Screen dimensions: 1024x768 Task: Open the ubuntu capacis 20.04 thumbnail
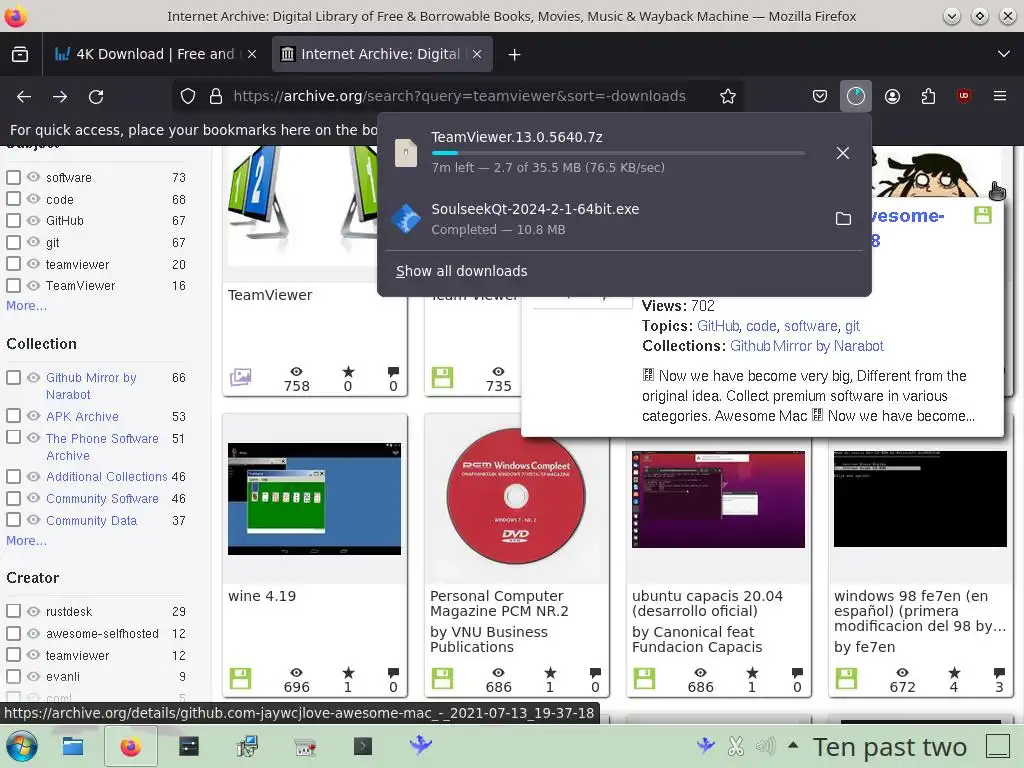pos(718,499)
